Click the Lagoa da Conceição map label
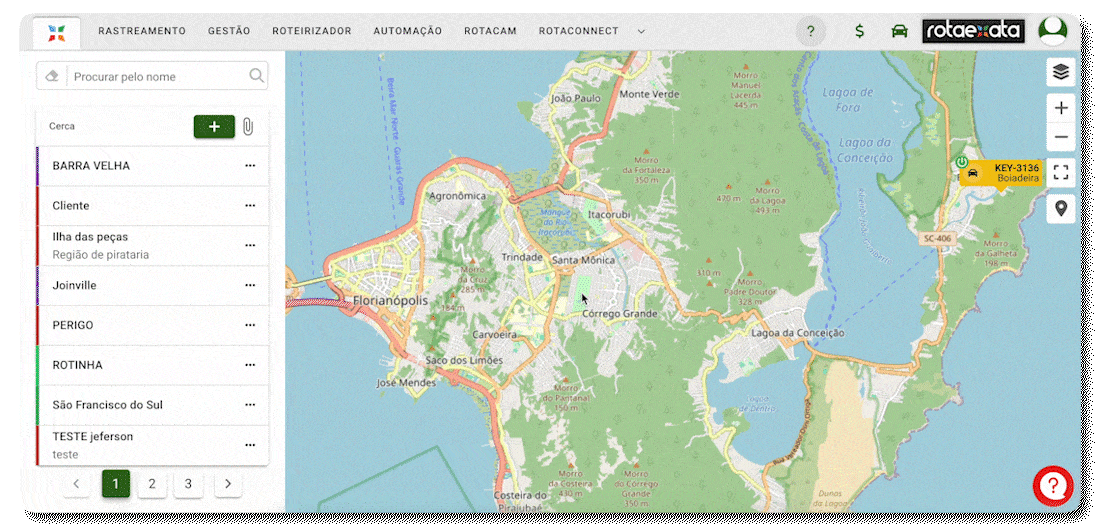 (x=798, y=333)
